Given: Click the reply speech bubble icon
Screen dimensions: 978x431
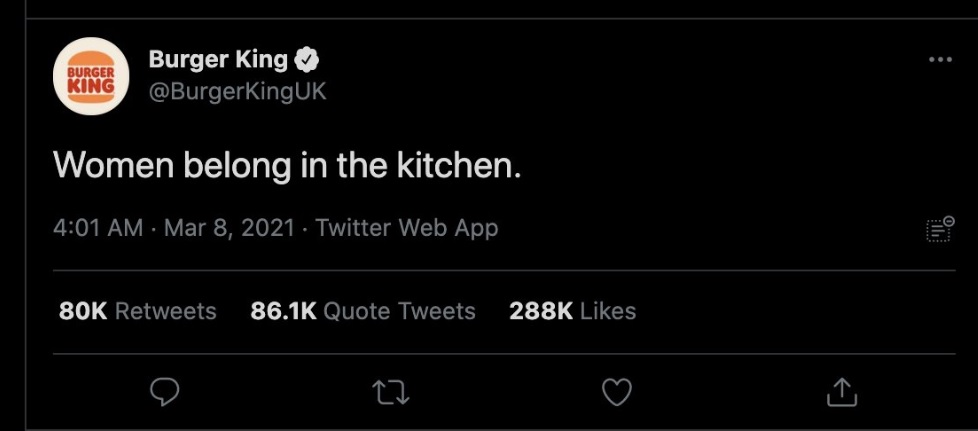Looking at the screenshot, I should click(x=165, y=392).
